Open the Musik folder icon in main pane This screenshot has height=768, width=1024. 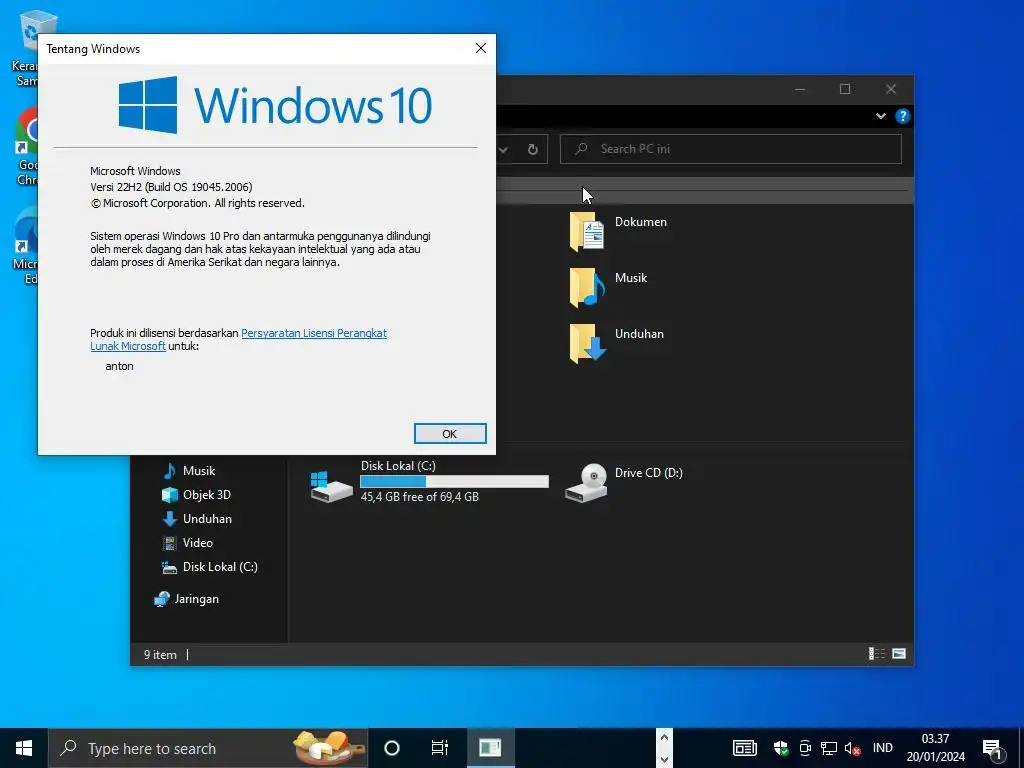click(587, 287)
